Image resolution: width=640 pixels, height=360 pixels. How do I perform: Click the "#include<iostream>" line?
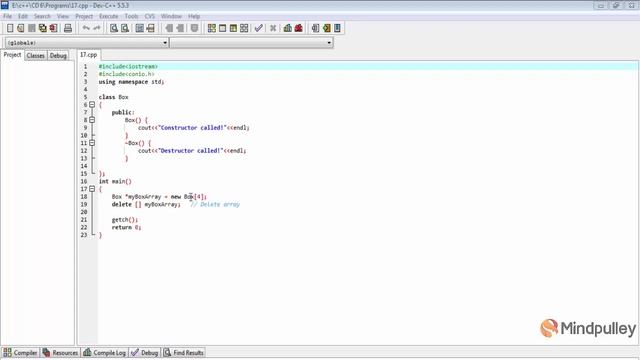coord(128,66)
